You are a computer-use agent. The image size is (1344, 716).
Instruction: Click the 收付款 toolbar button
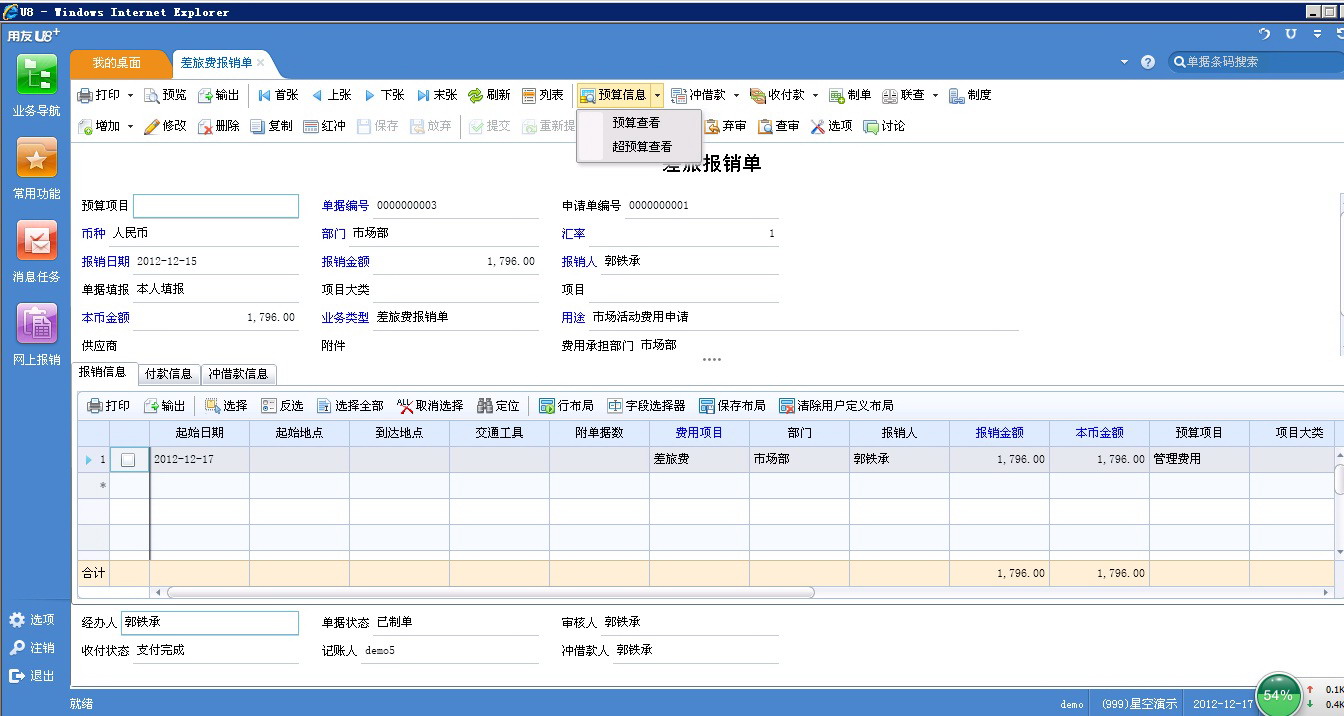coord(778,95)
